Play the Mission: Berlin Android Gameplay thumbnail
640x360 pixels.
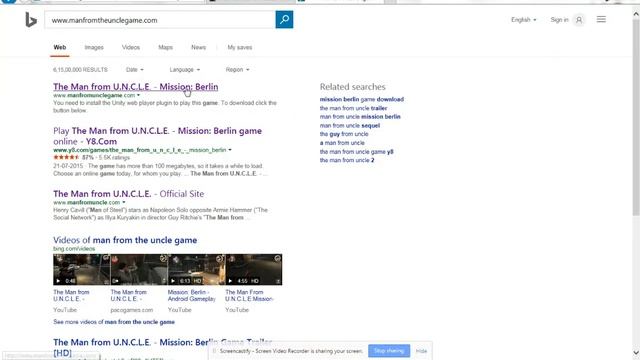(x=196, y=269)
